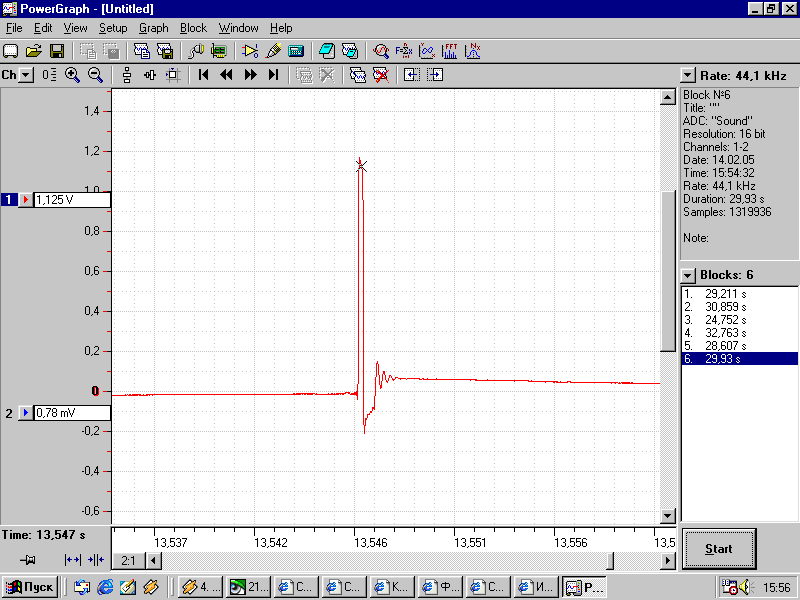Open the Setup menu
This screenshot has width=800, height=600.
113,28
